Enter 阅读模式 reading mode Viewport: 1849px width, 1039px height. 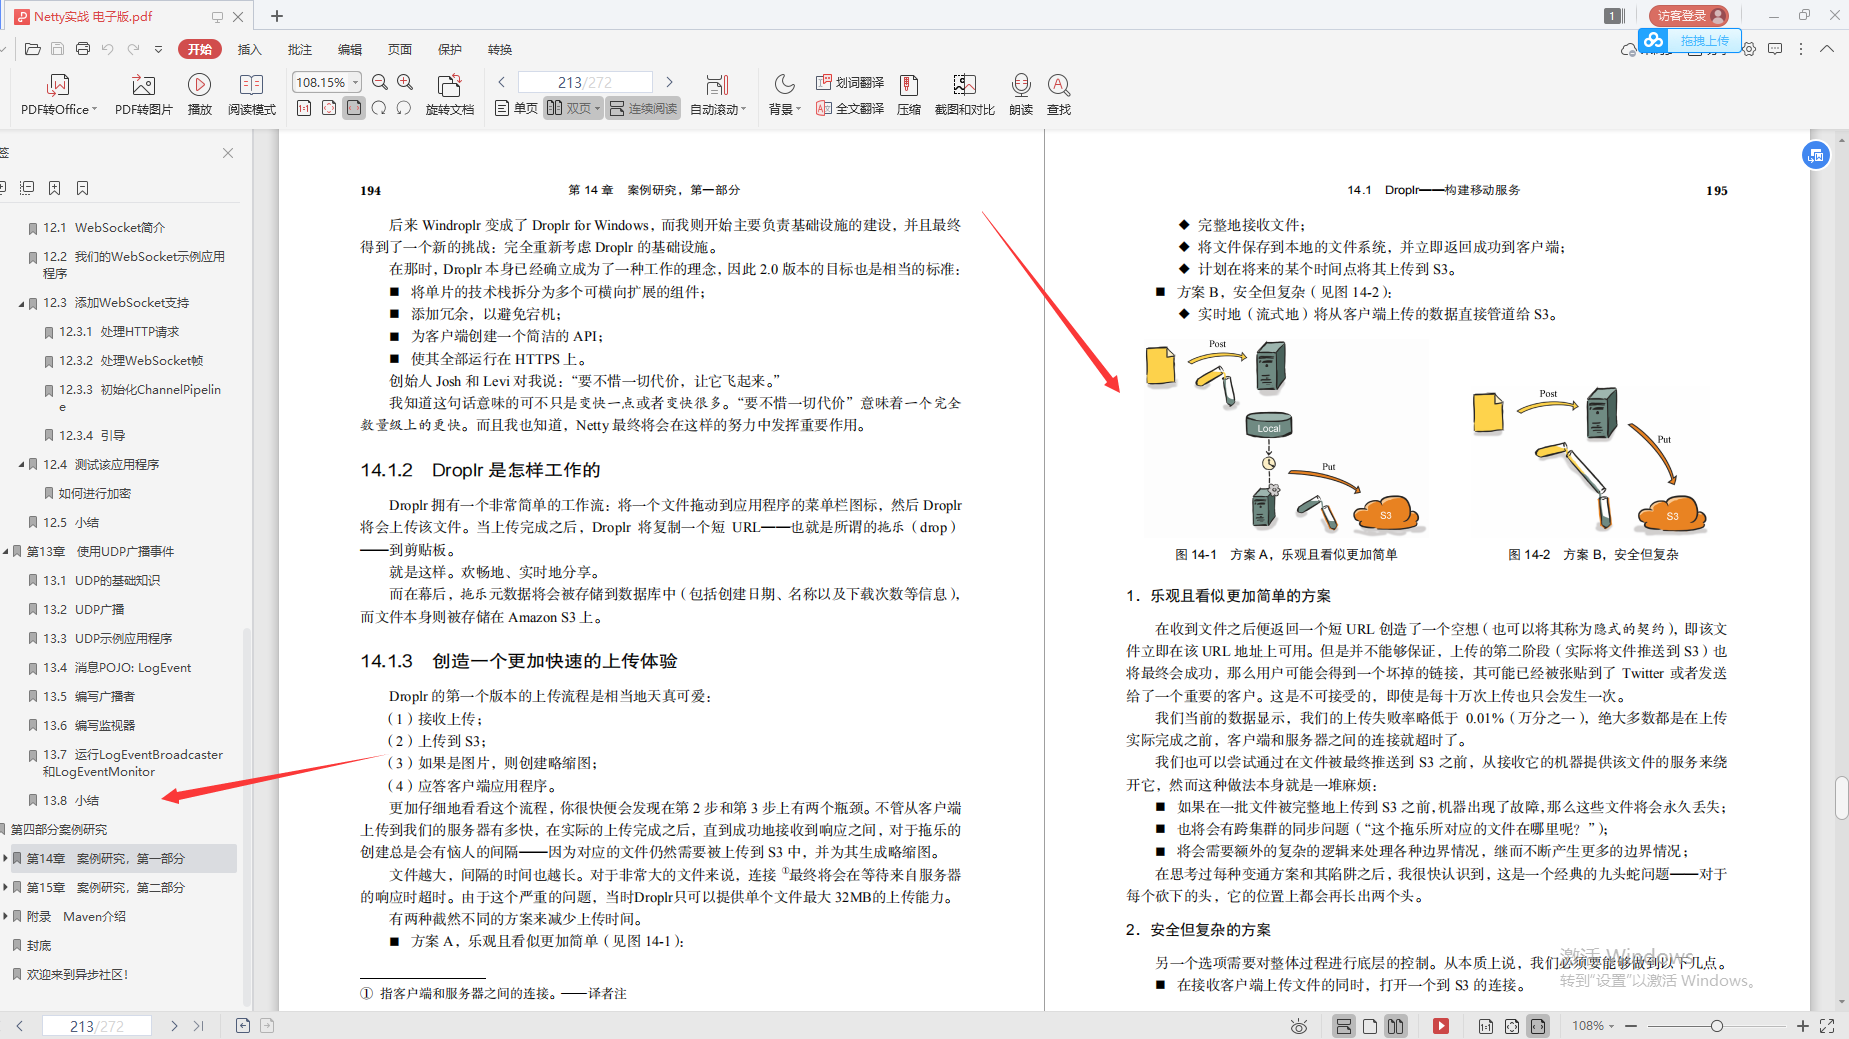pyautogui.click(x=252, y=95)
